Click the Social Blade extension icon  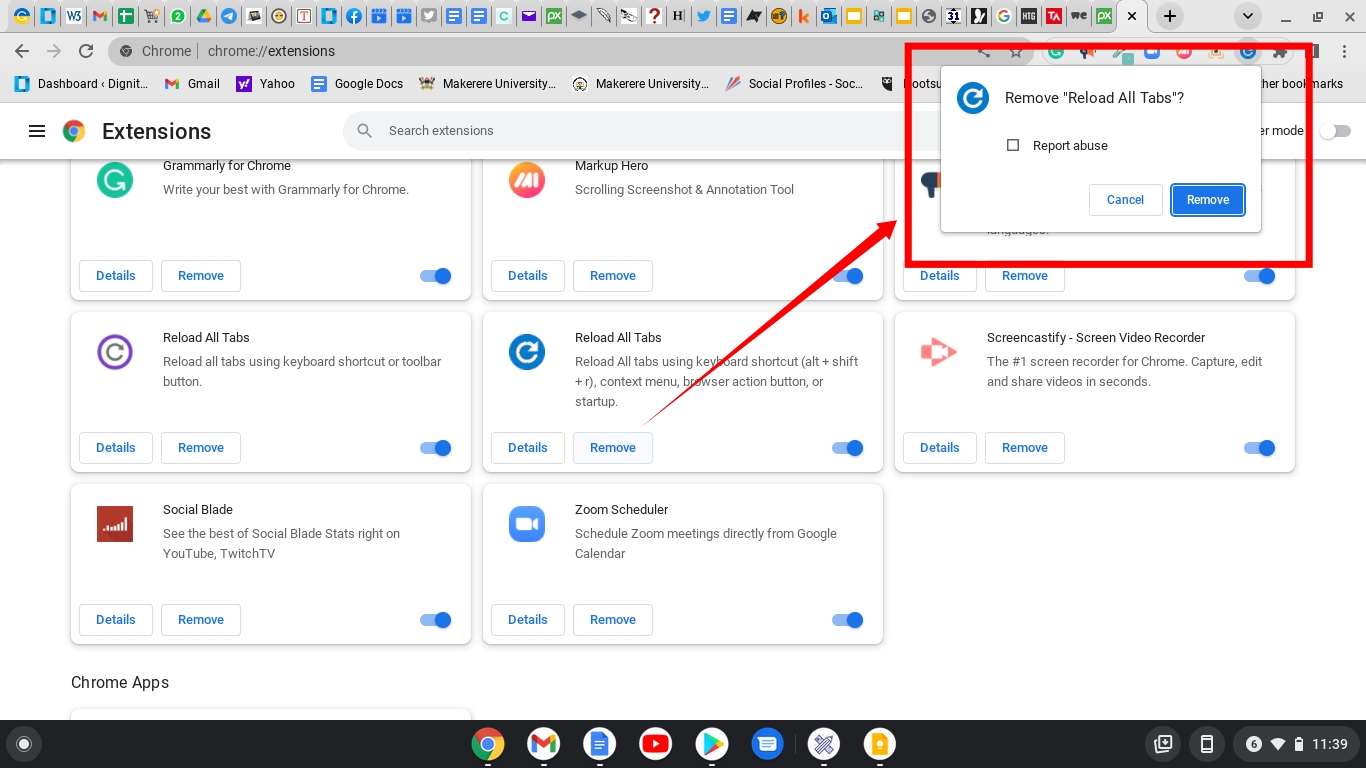[x=115, y=524]
